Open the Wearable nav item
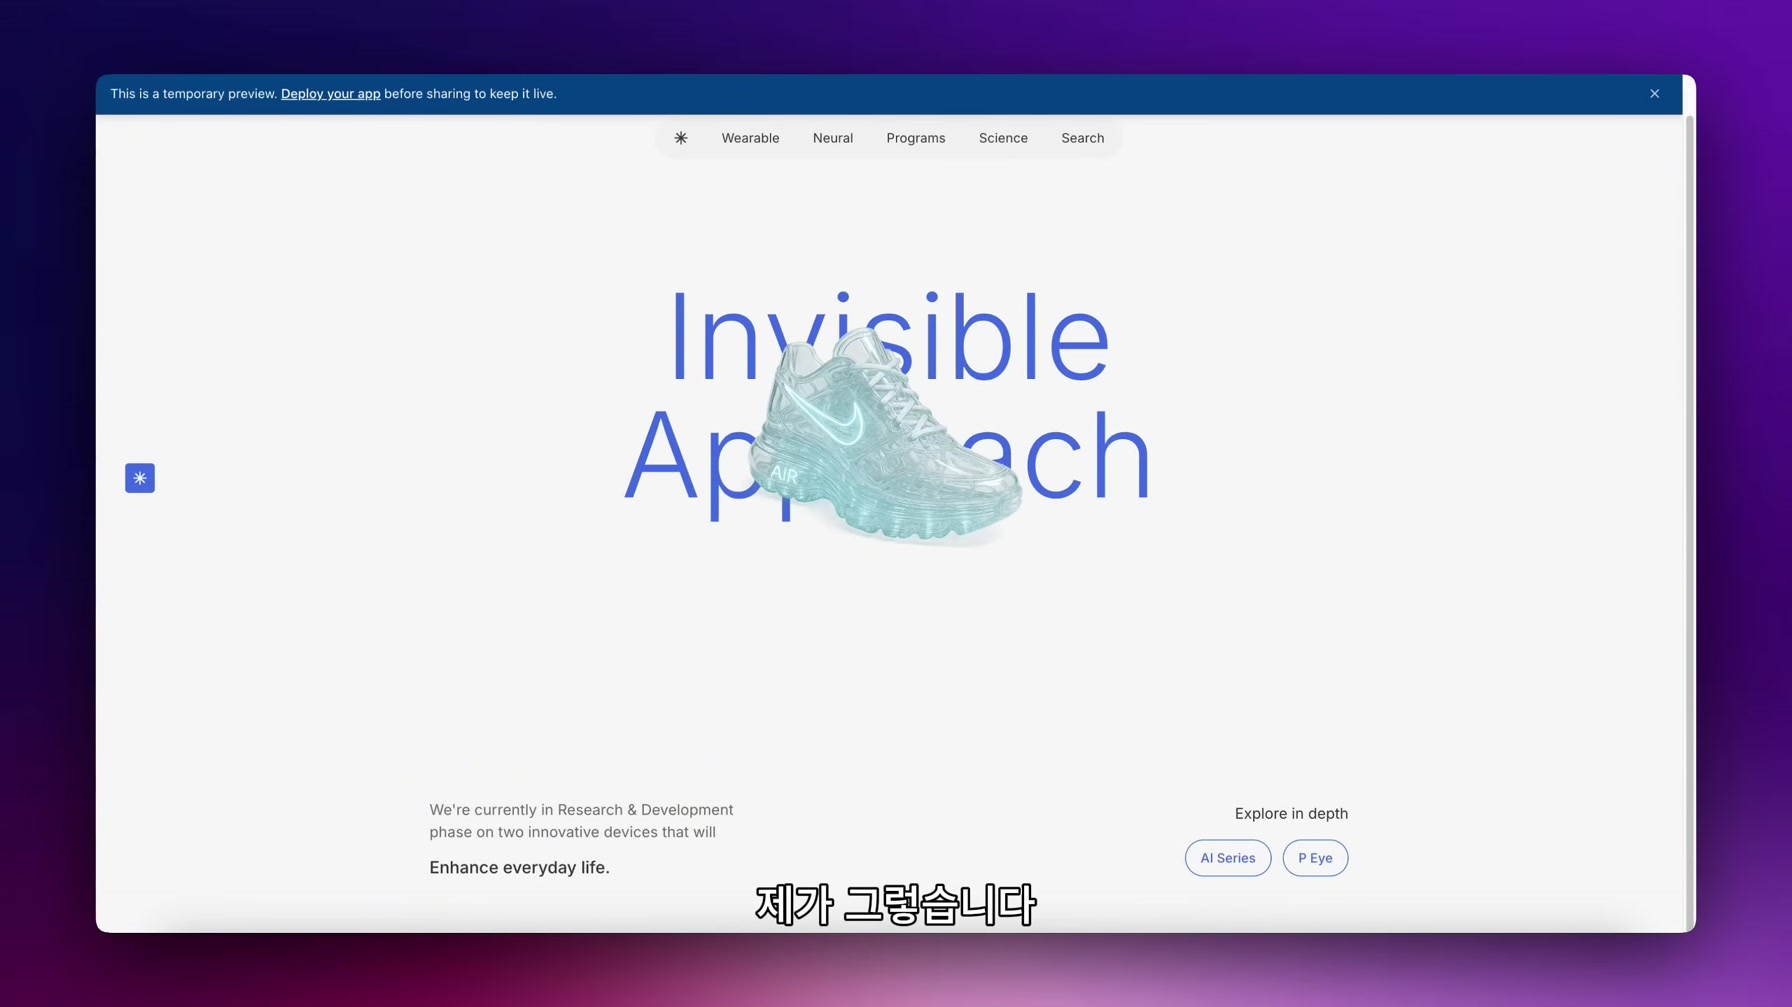Screen dimensions: 1792x1007 point(750,138)
